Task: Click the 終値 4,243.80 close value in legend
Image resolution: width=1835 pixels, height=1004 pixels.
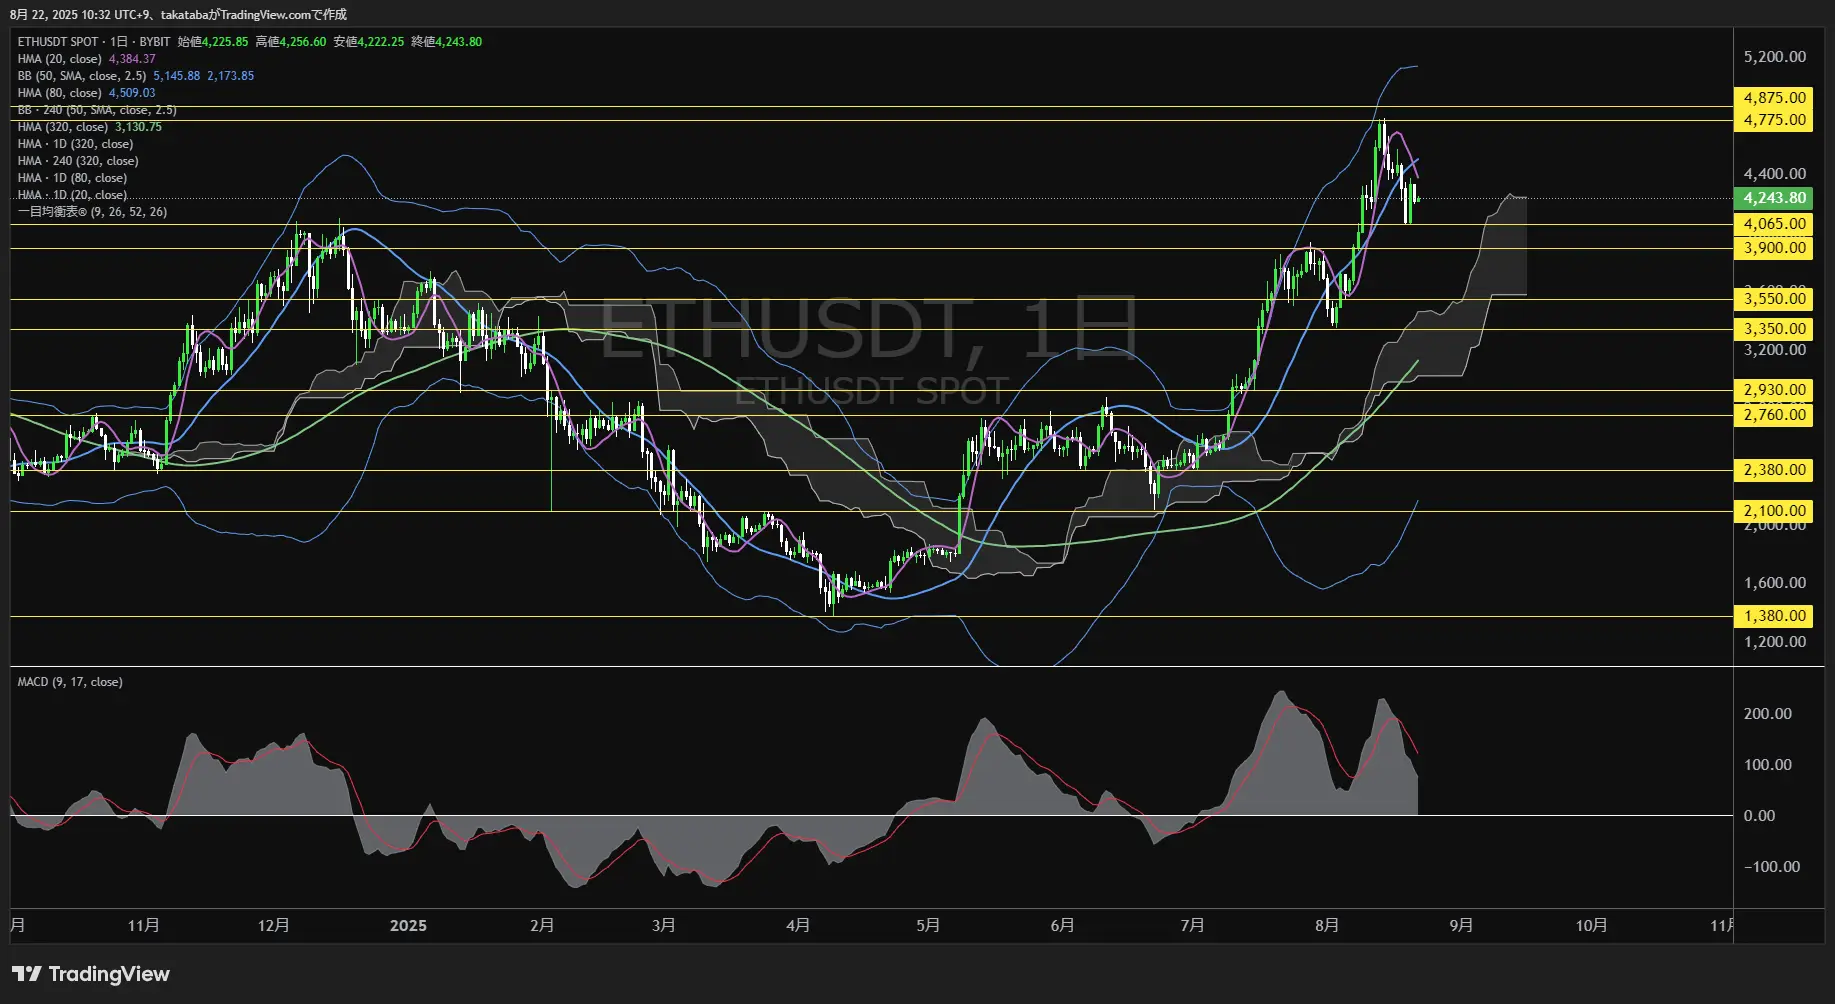Action: pos(447,42)
